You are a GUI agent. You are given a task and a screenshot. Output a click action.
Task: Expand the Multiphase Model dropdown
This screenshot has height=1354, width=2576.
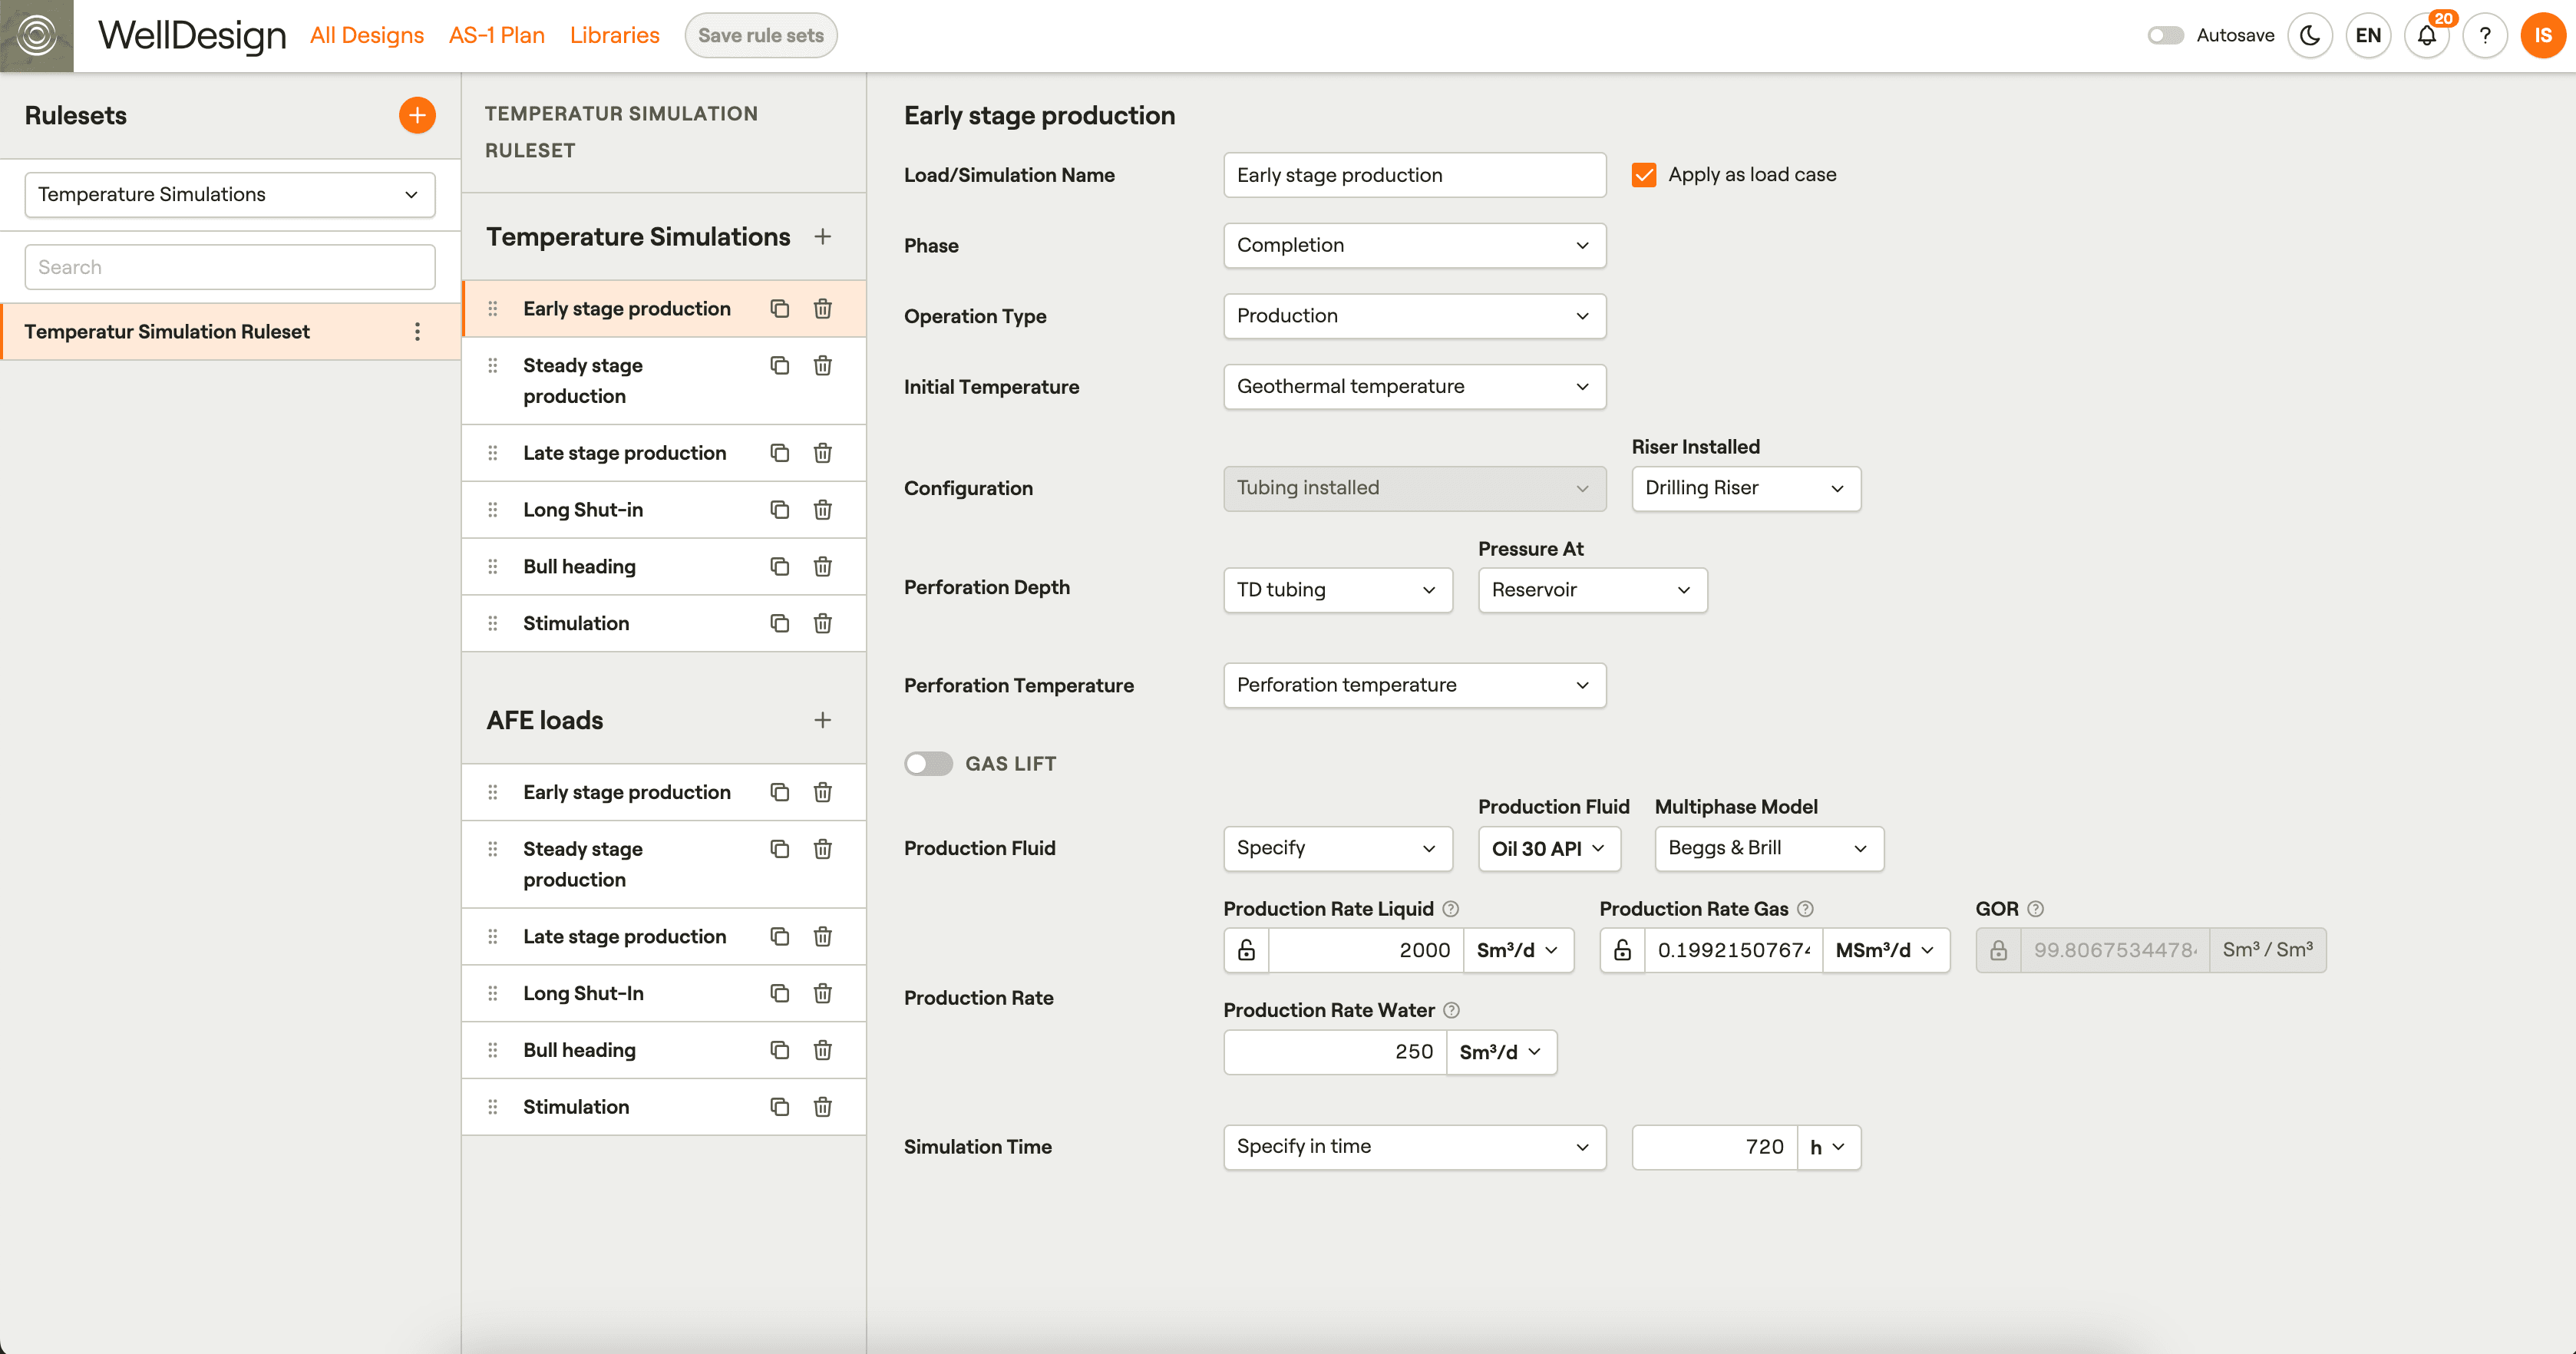pyautogui.click(x=1768, y=848)
